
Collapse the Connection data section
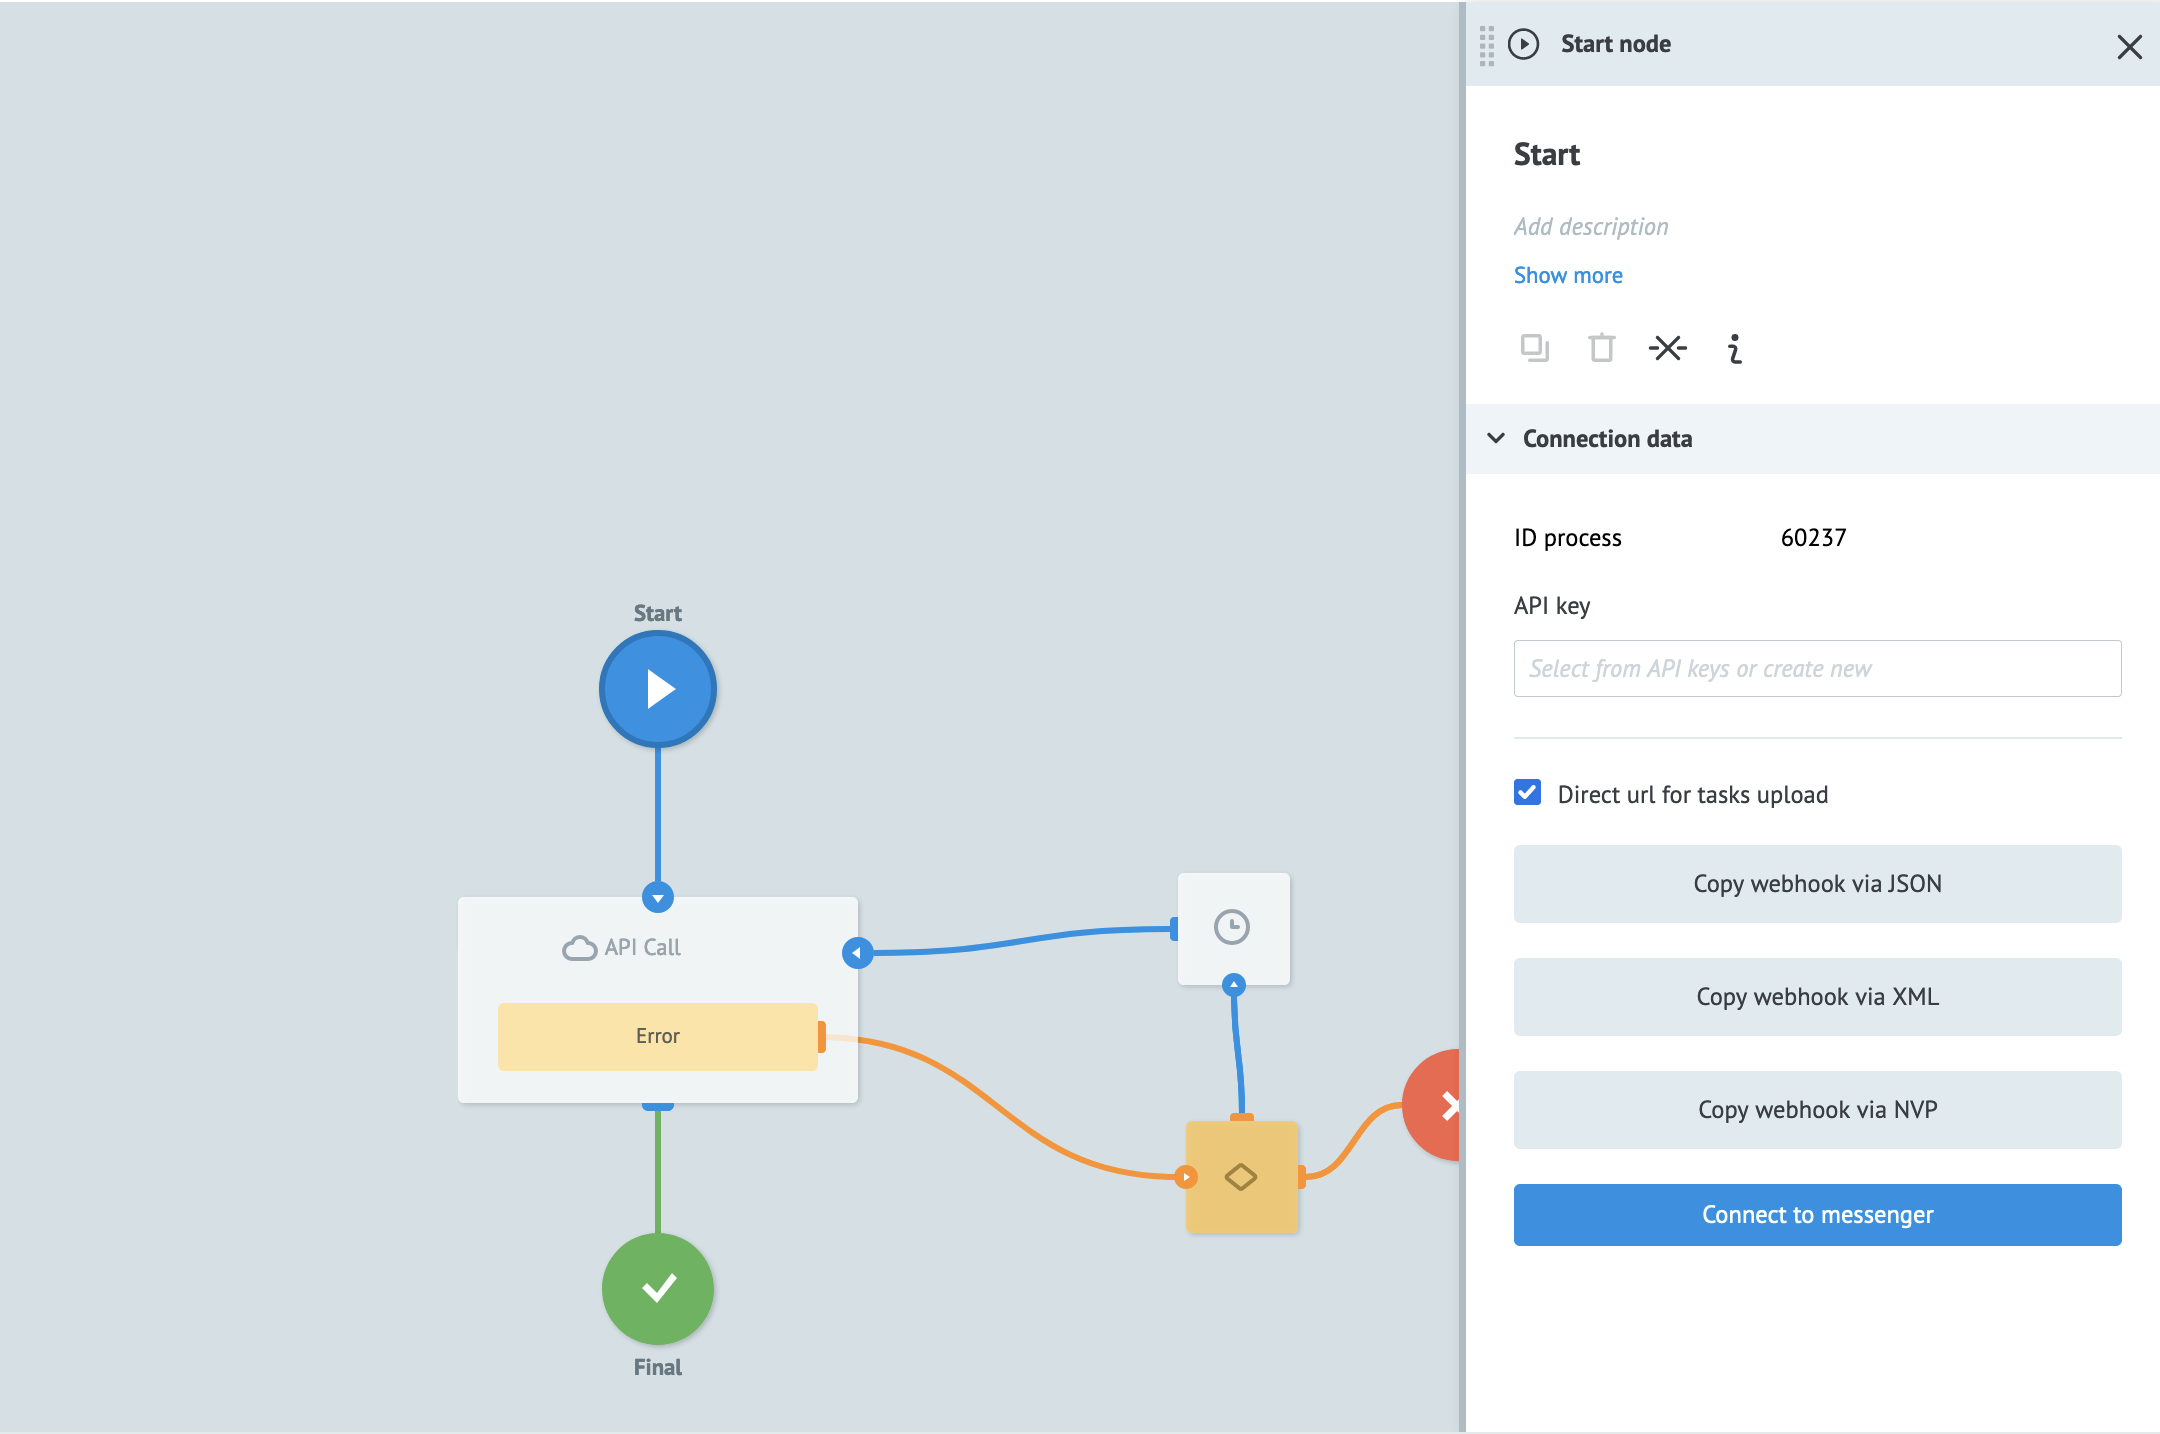point(1496,438)
